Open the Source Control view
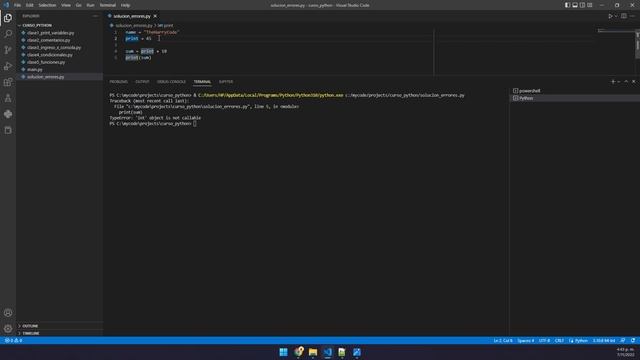 (8, 50)
